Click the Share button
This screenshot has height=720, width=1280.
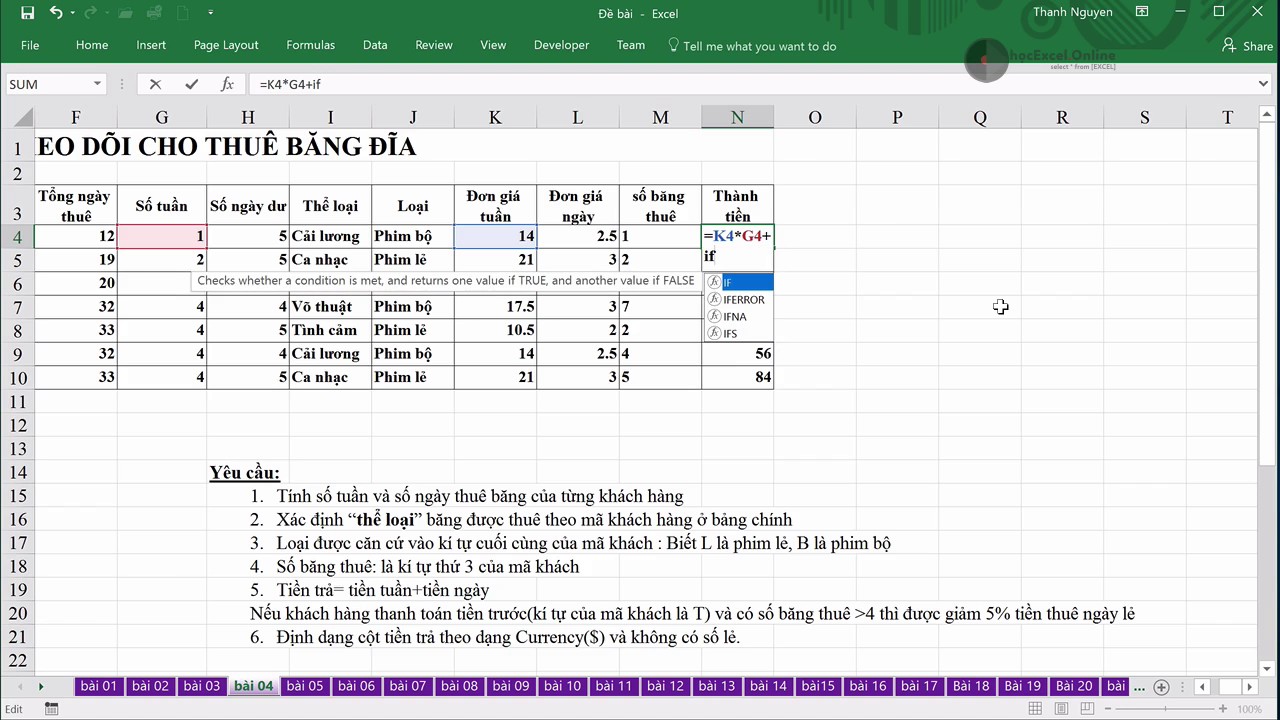pyautogui.click(x=1248, y=46)
